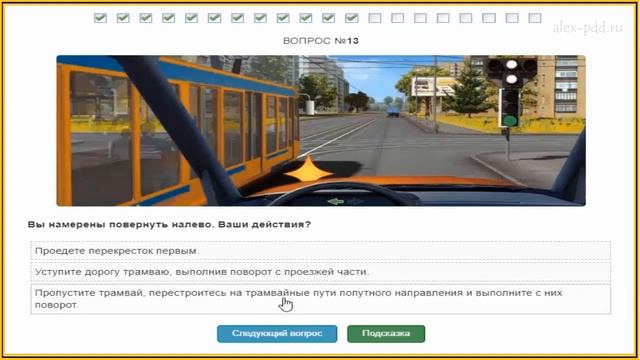Screen dimensions: 640x360
Task: Jump to question 13, first unchecked box
Action: (375, 18)
